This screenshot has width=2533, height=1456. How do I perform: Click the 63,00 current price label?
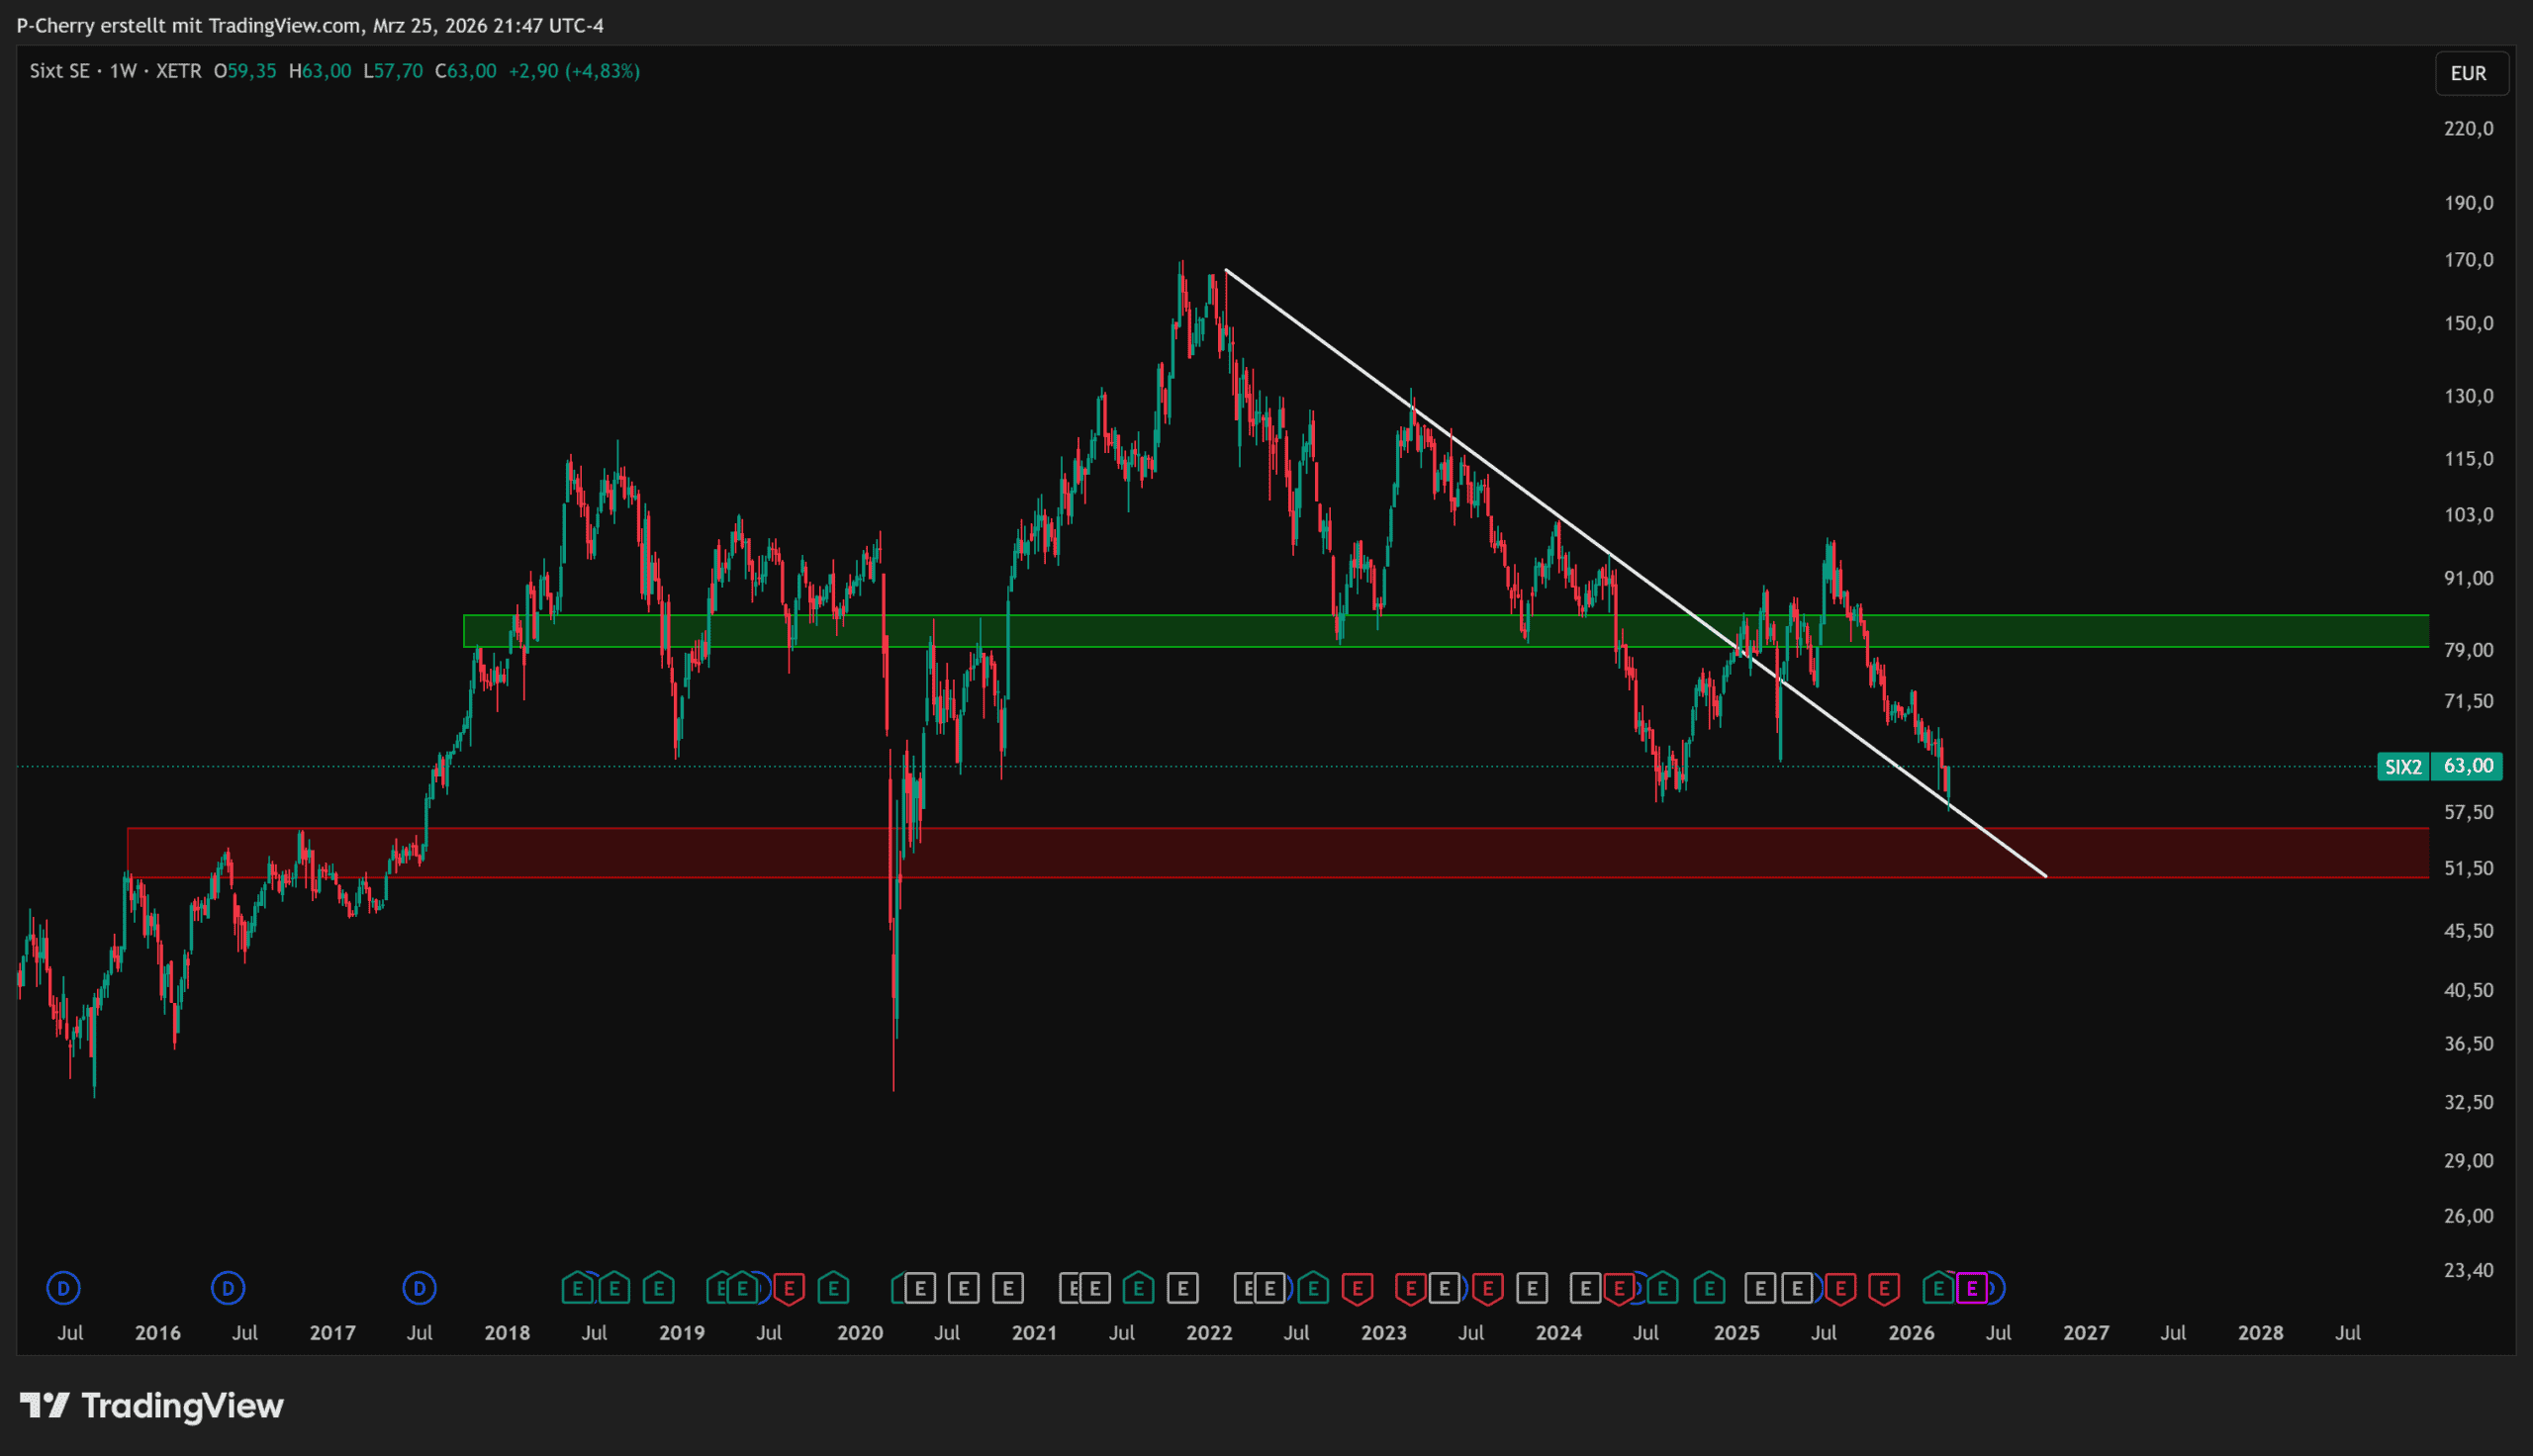pos(2467,767)
